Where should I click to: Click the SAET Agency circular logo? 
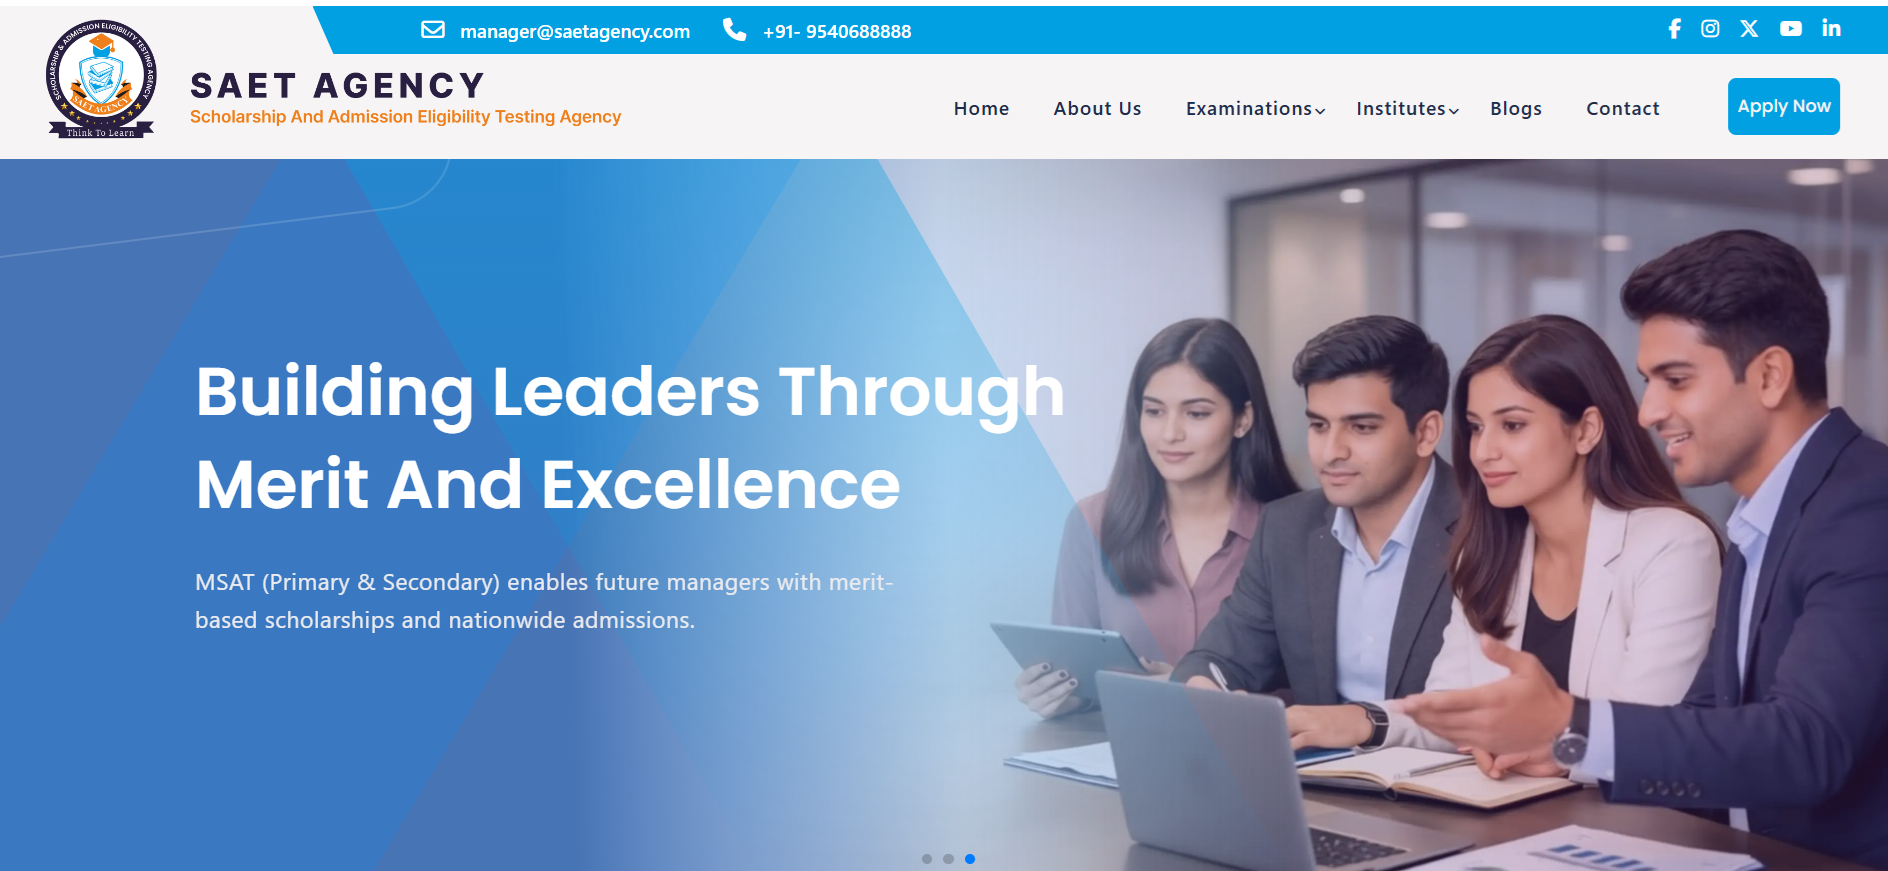[x=101, y=79]
